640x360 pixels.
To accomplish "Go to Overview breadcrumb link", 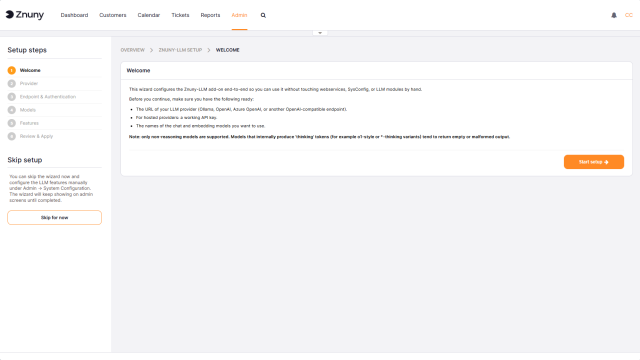I will click(133, 50).
